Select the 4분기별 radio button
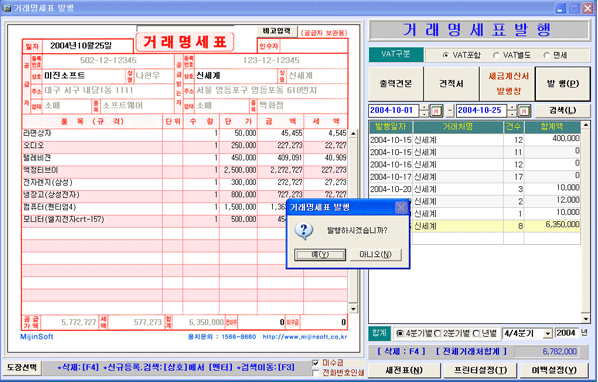 pos(400,334)
